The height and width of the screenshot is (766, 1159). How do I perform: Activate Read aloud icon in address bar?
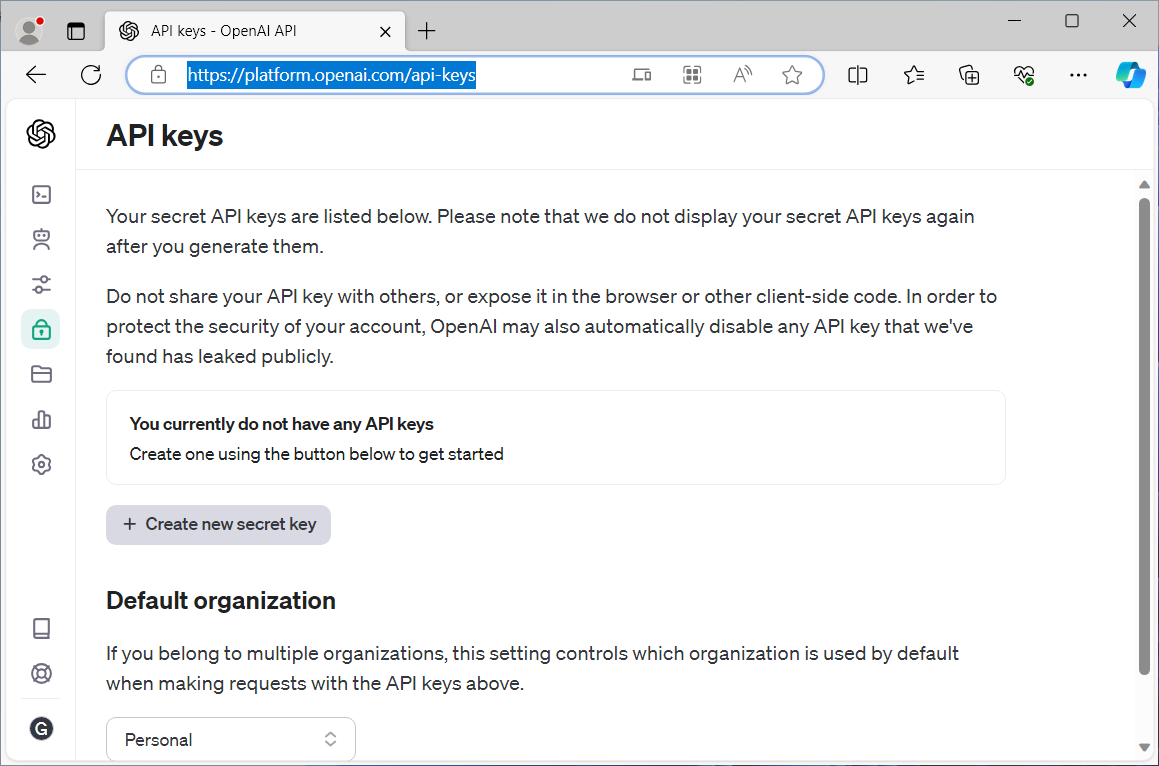(x=742, y=75)
